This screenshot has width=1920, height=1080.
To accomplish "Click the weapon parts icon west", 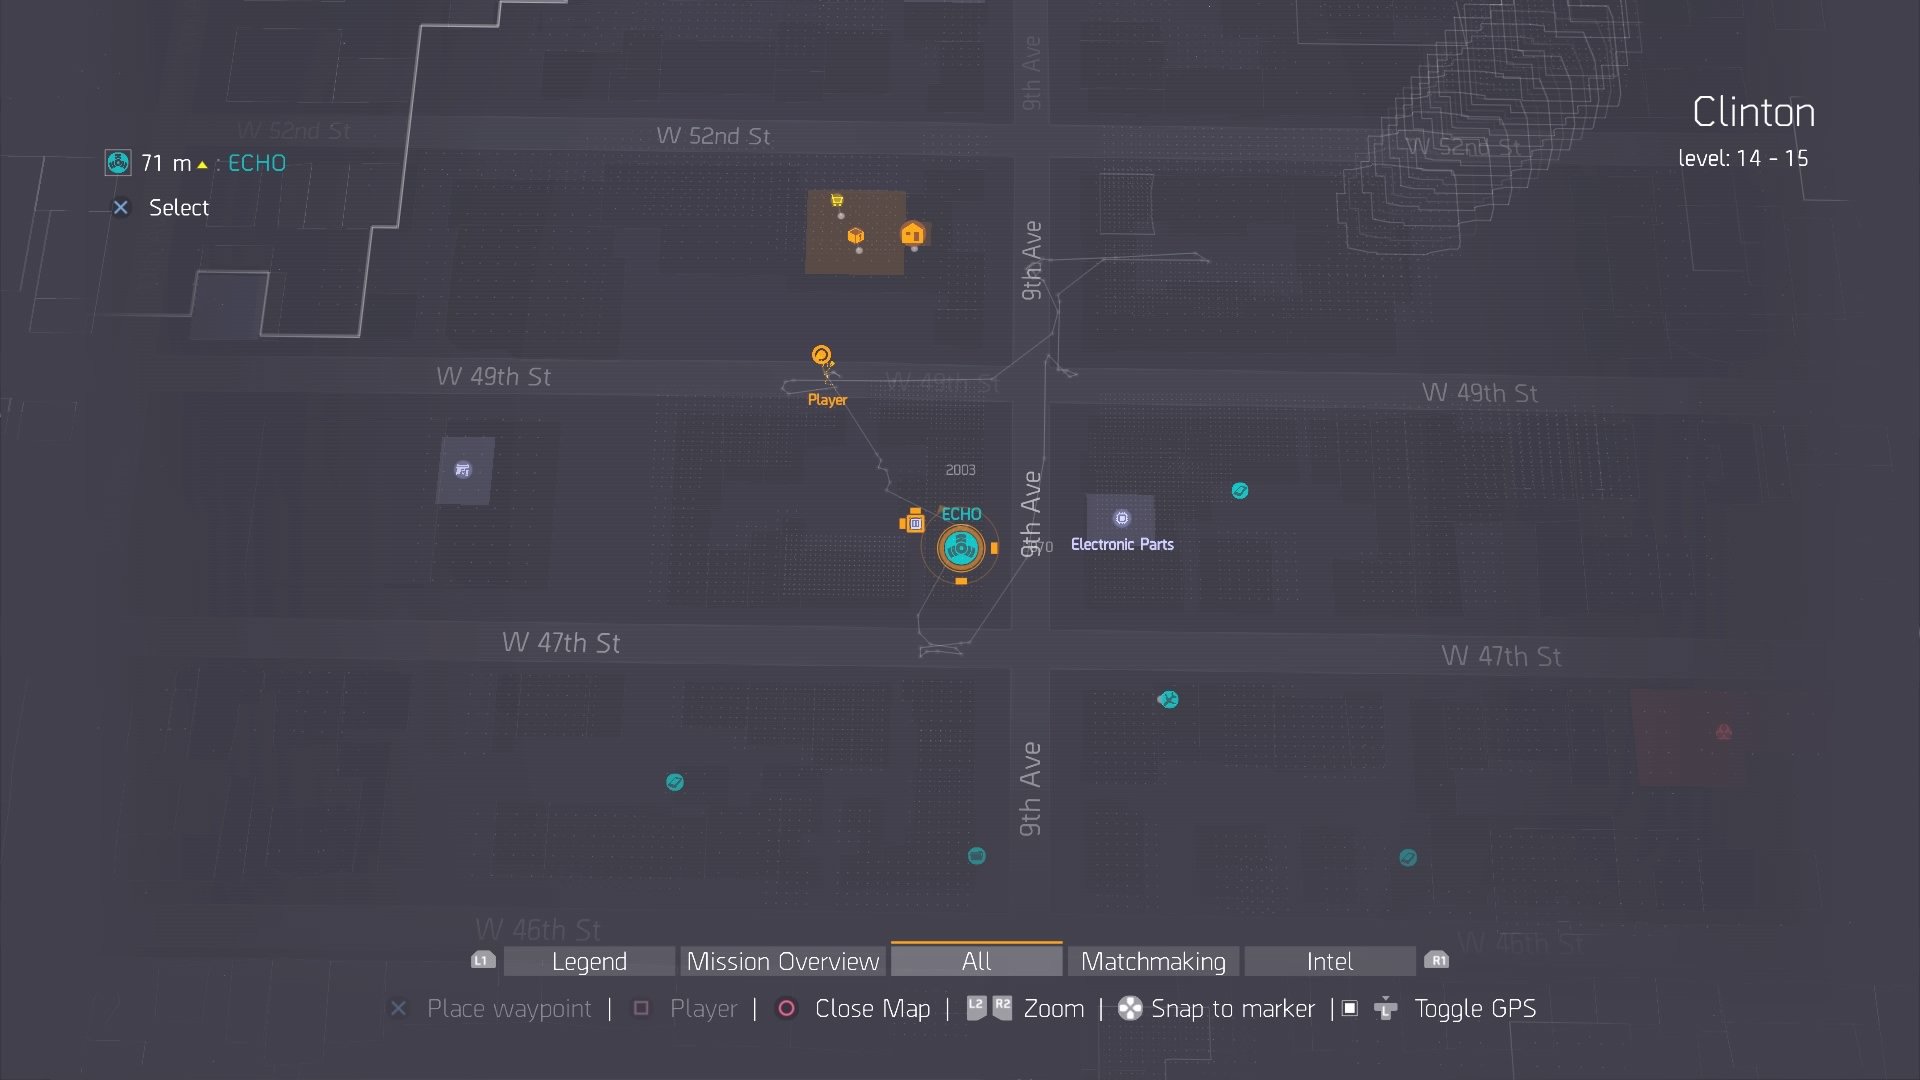I will pos(463,470).
